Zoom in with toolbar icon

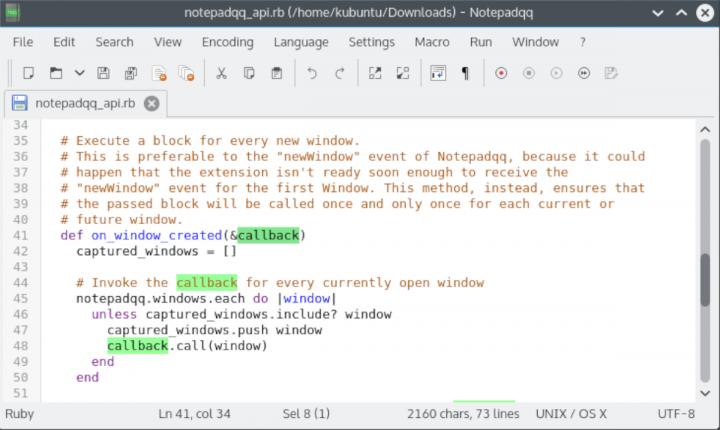click(x=375, y=73)
